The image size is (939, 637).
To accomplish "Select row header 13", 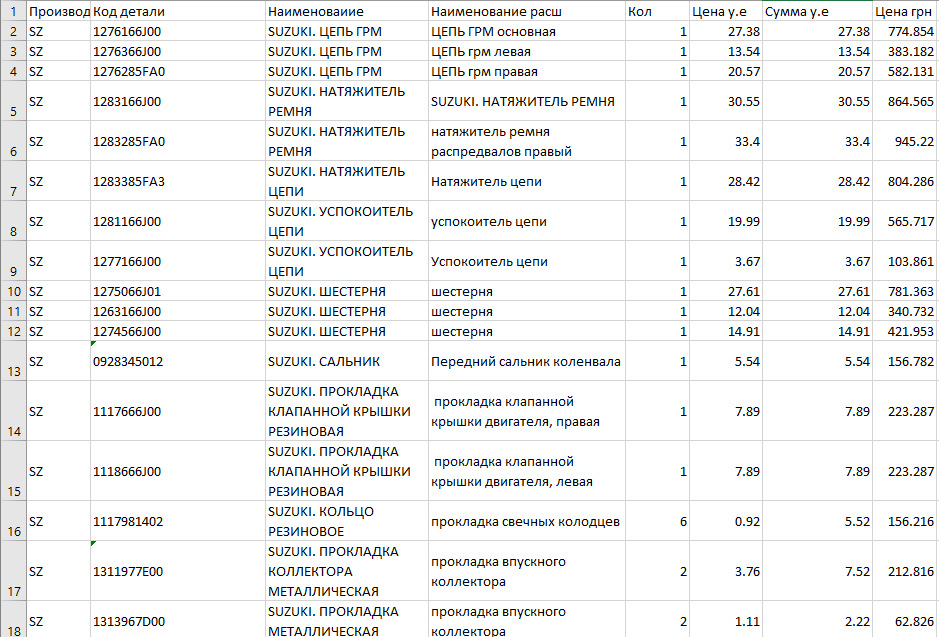I will tap(13, 361).
